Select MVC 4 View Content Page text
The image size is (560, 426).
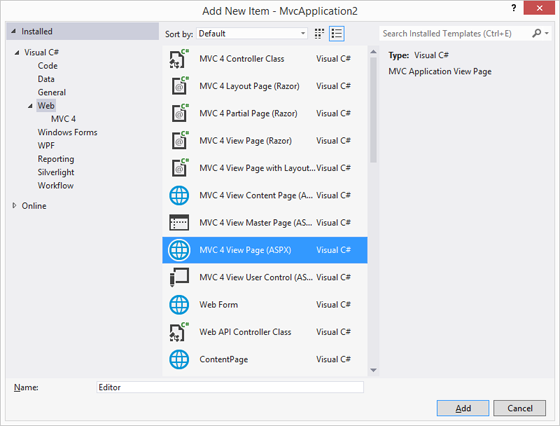tap(256, 195)
